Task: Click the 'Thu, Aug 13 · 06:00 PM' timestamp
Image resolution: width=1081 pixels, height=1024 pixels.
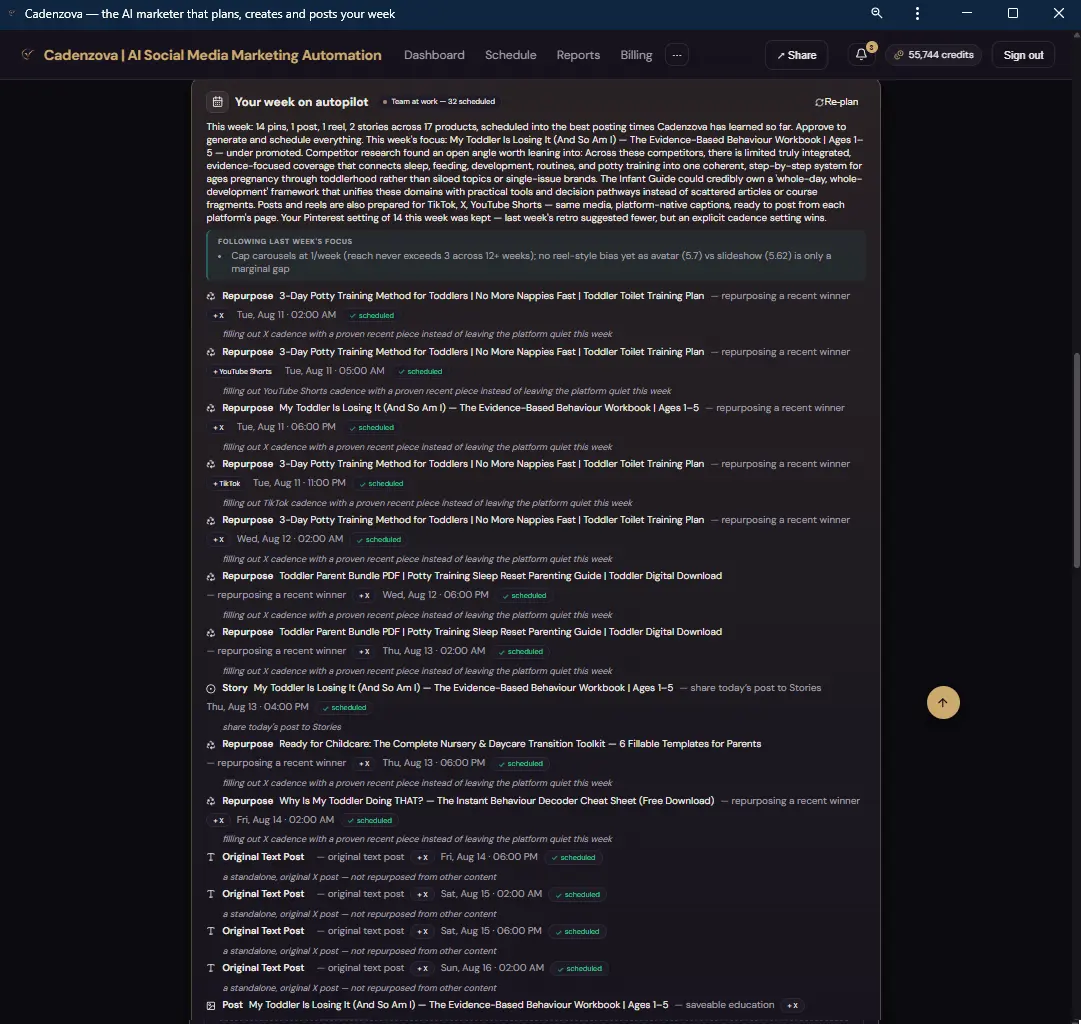Action: (x=434, y=763)
